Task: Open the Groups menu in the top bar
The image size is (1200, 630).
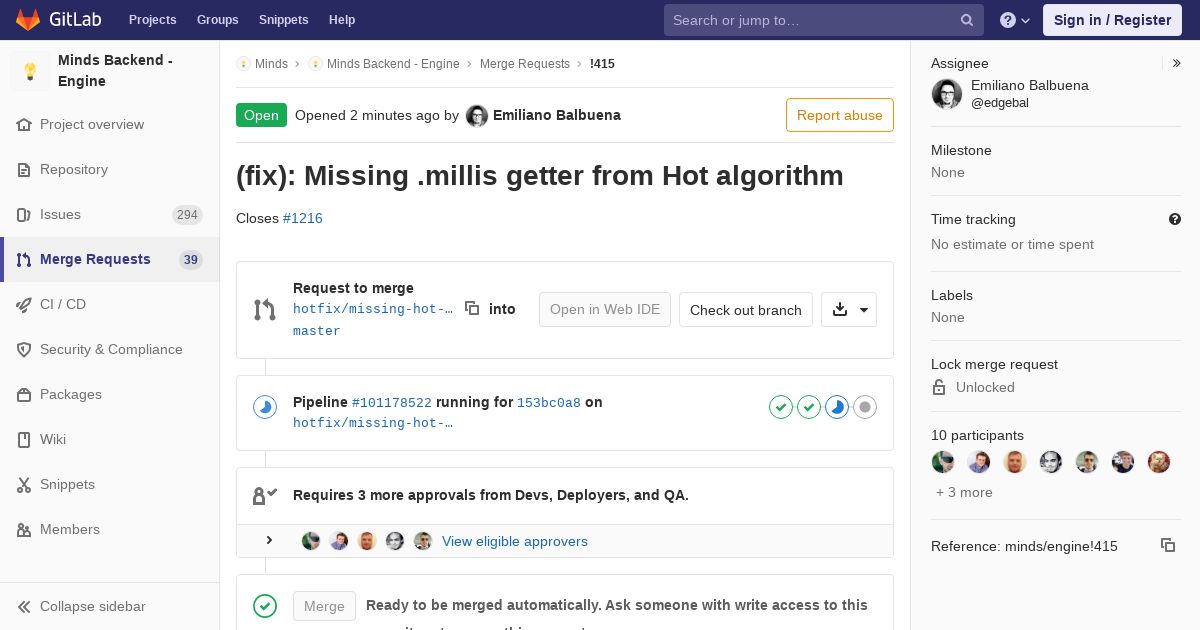Action: [x=217, y=20]
